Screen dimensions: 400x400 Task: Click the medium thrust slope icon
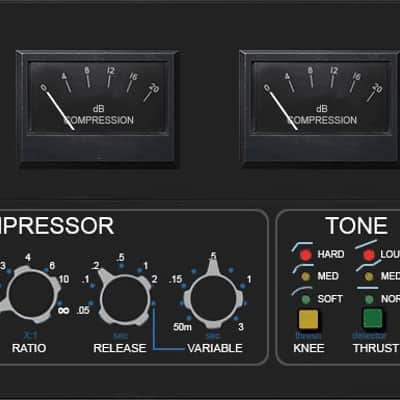[x=368, y=266]
